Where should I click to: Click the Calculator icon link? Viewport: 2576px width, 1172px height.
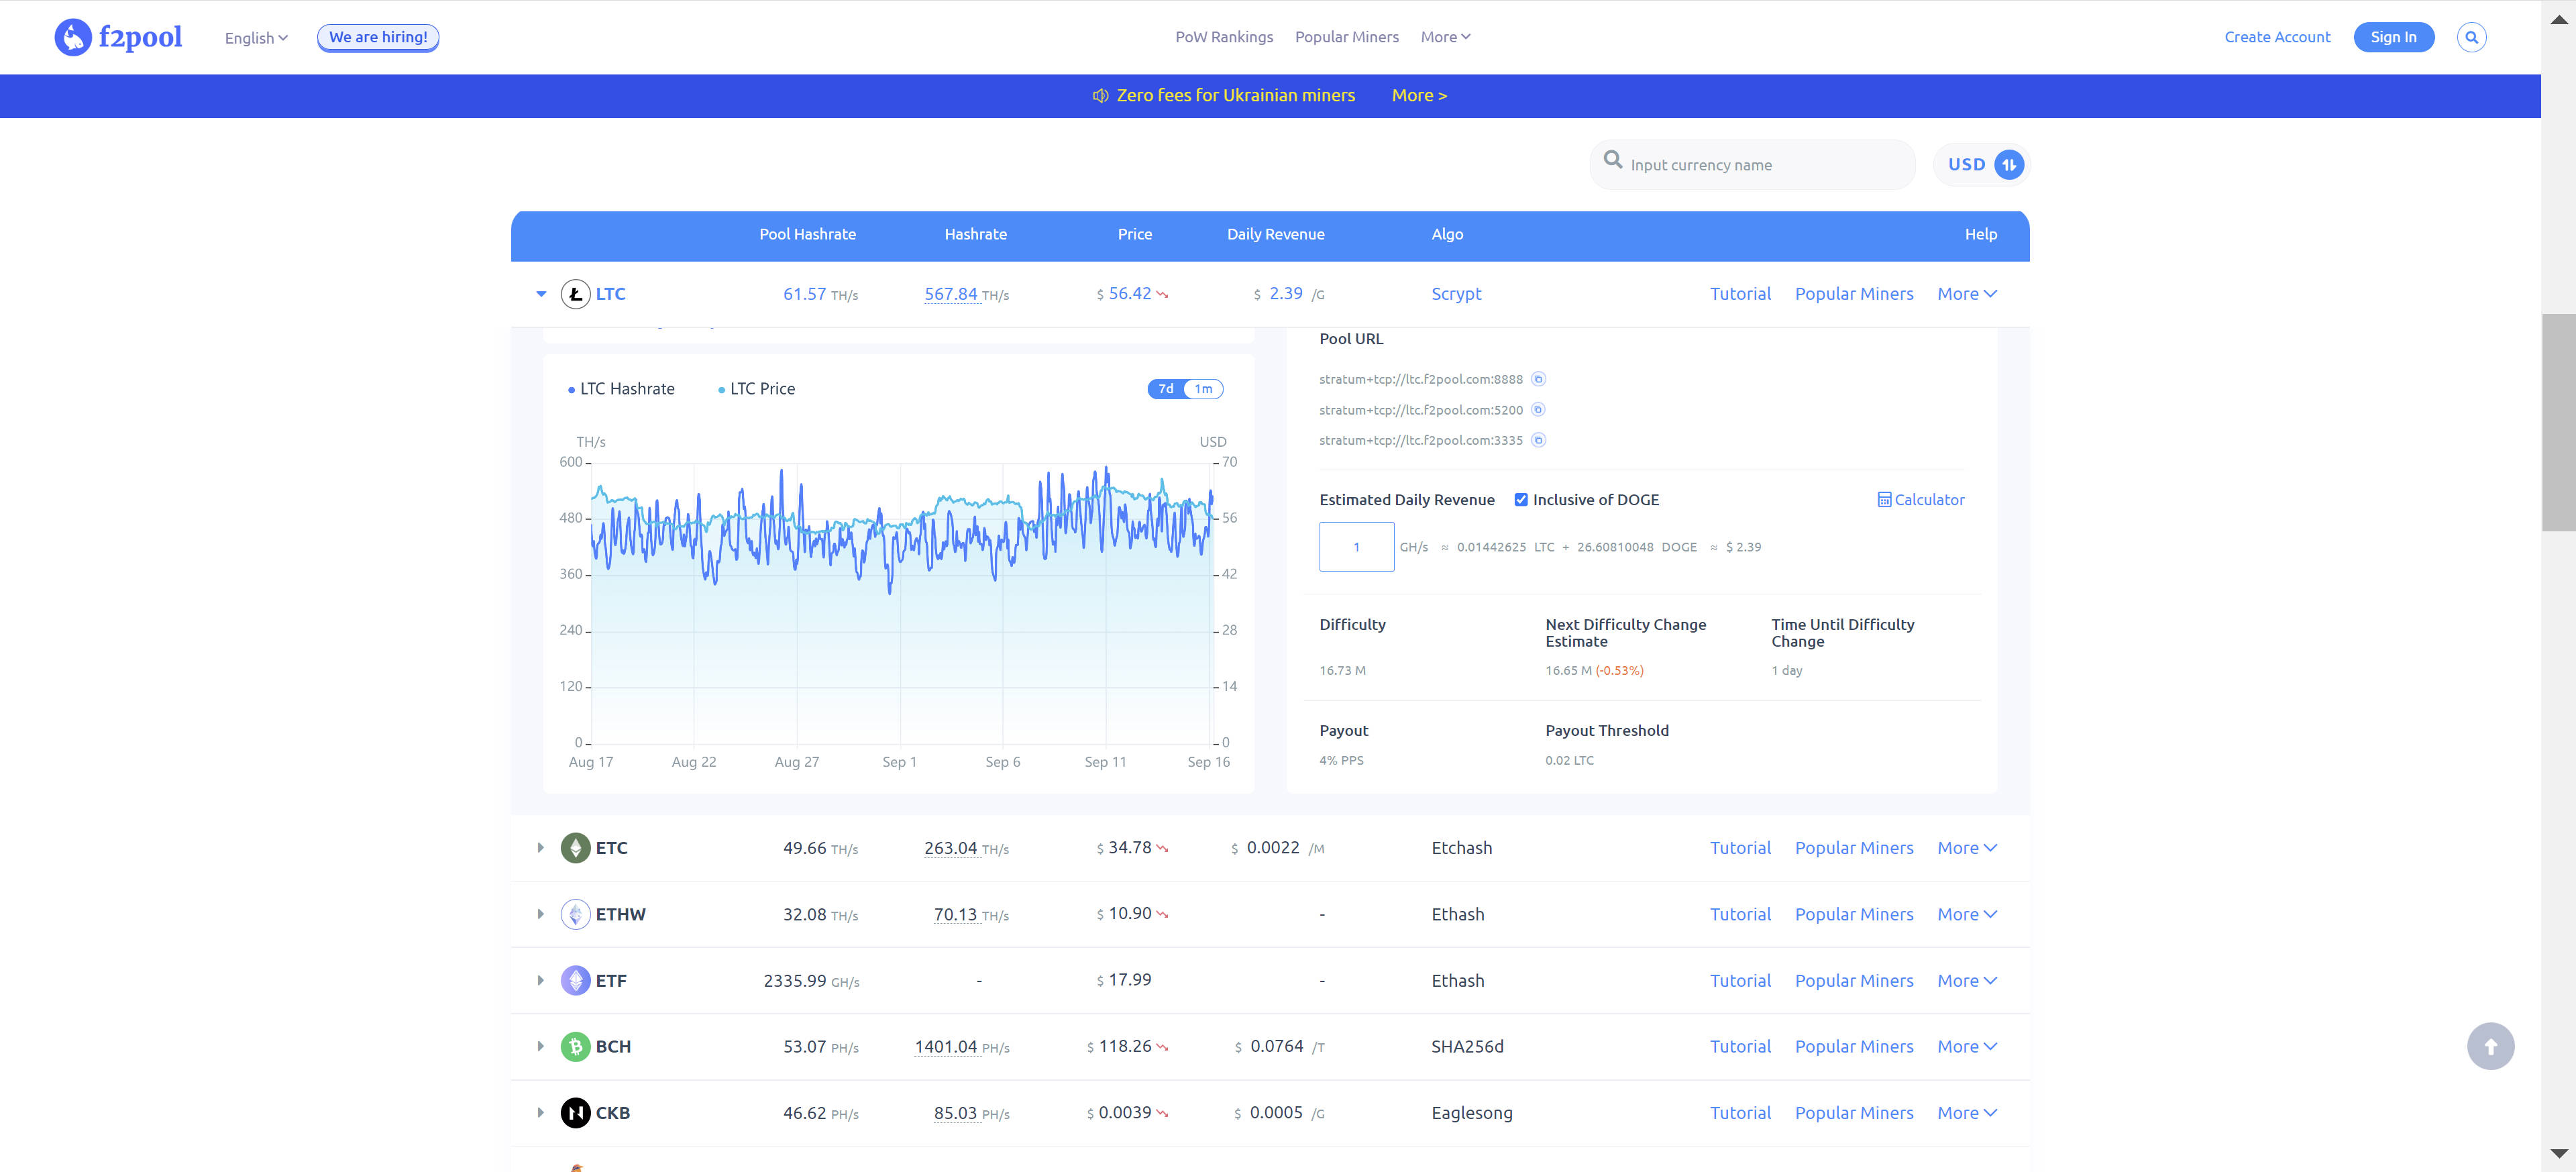(x=1920, y=500)
